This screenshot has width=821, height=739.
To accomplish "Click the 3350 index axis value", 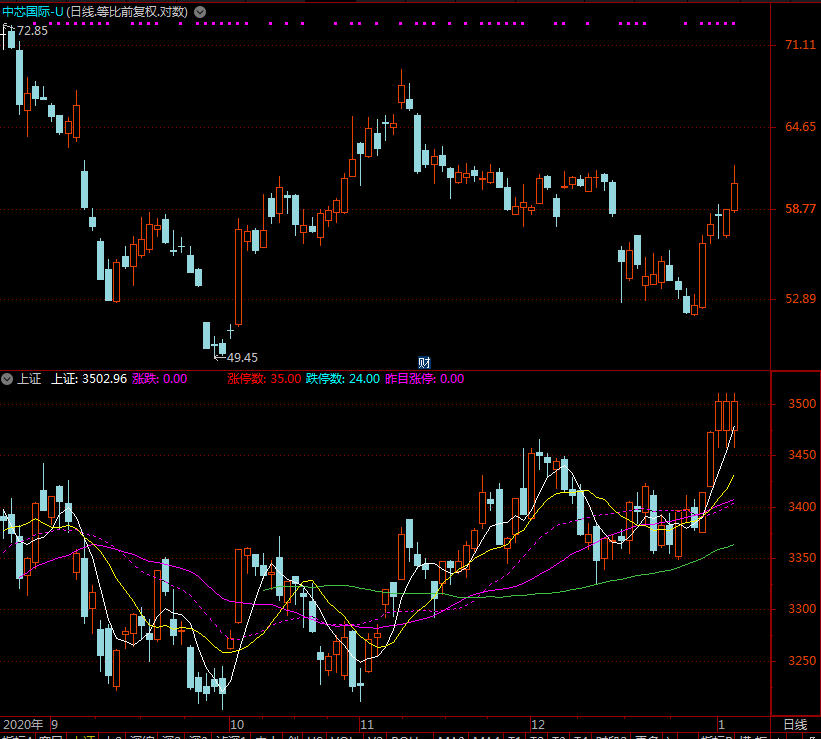I will click(802, 558).
